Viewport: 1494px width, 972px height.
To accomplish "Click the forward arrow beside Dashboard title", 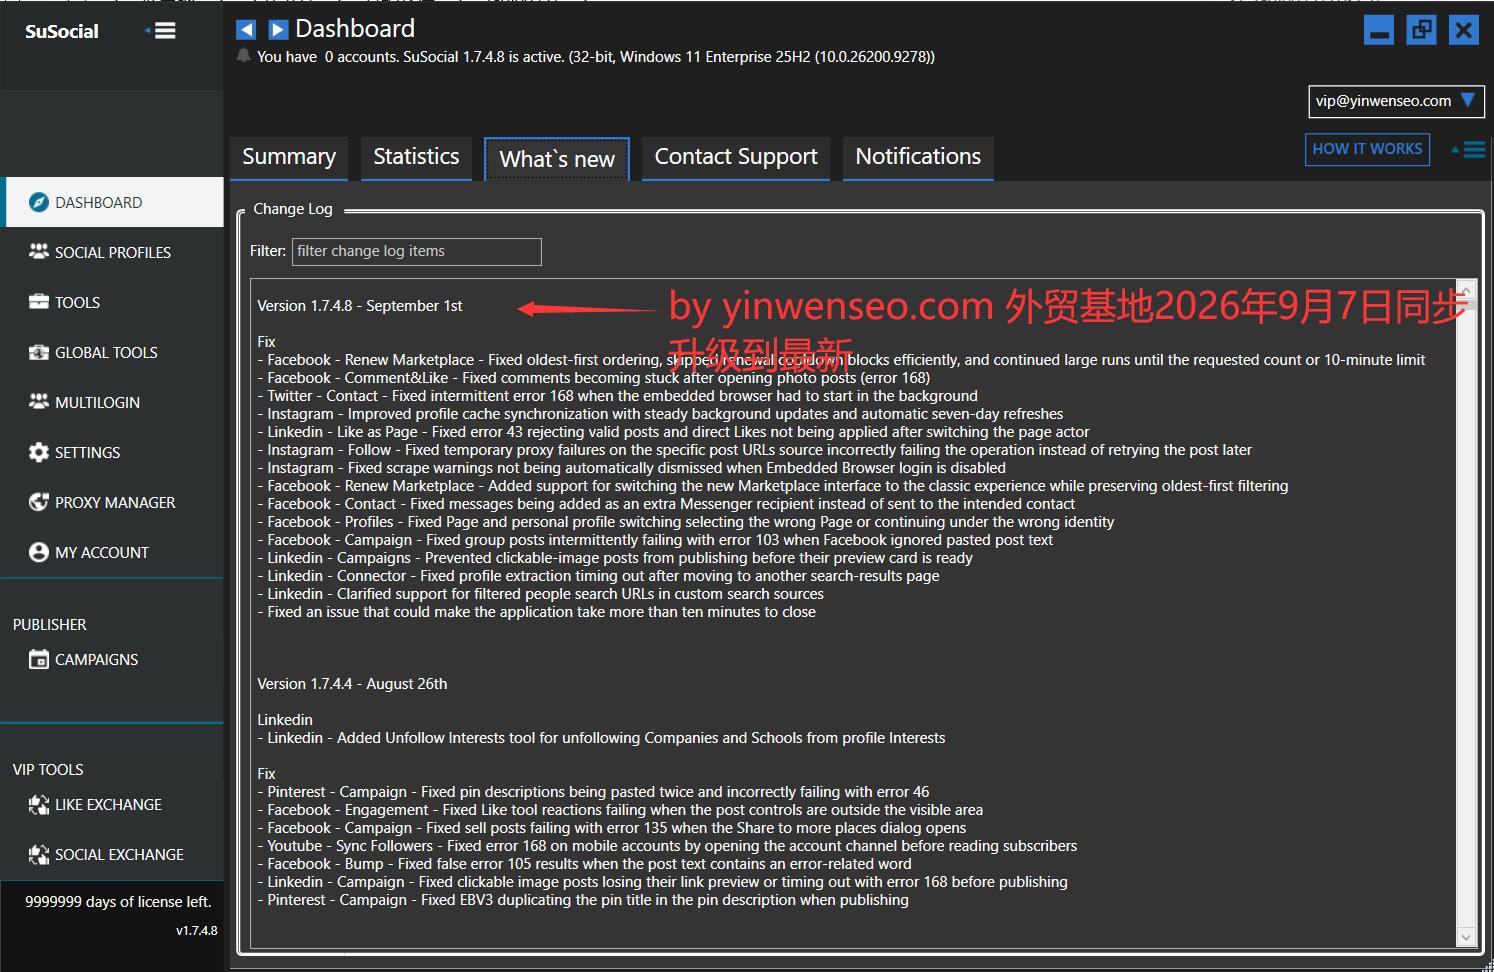I will pyautogui.click(x=278, y=30).
